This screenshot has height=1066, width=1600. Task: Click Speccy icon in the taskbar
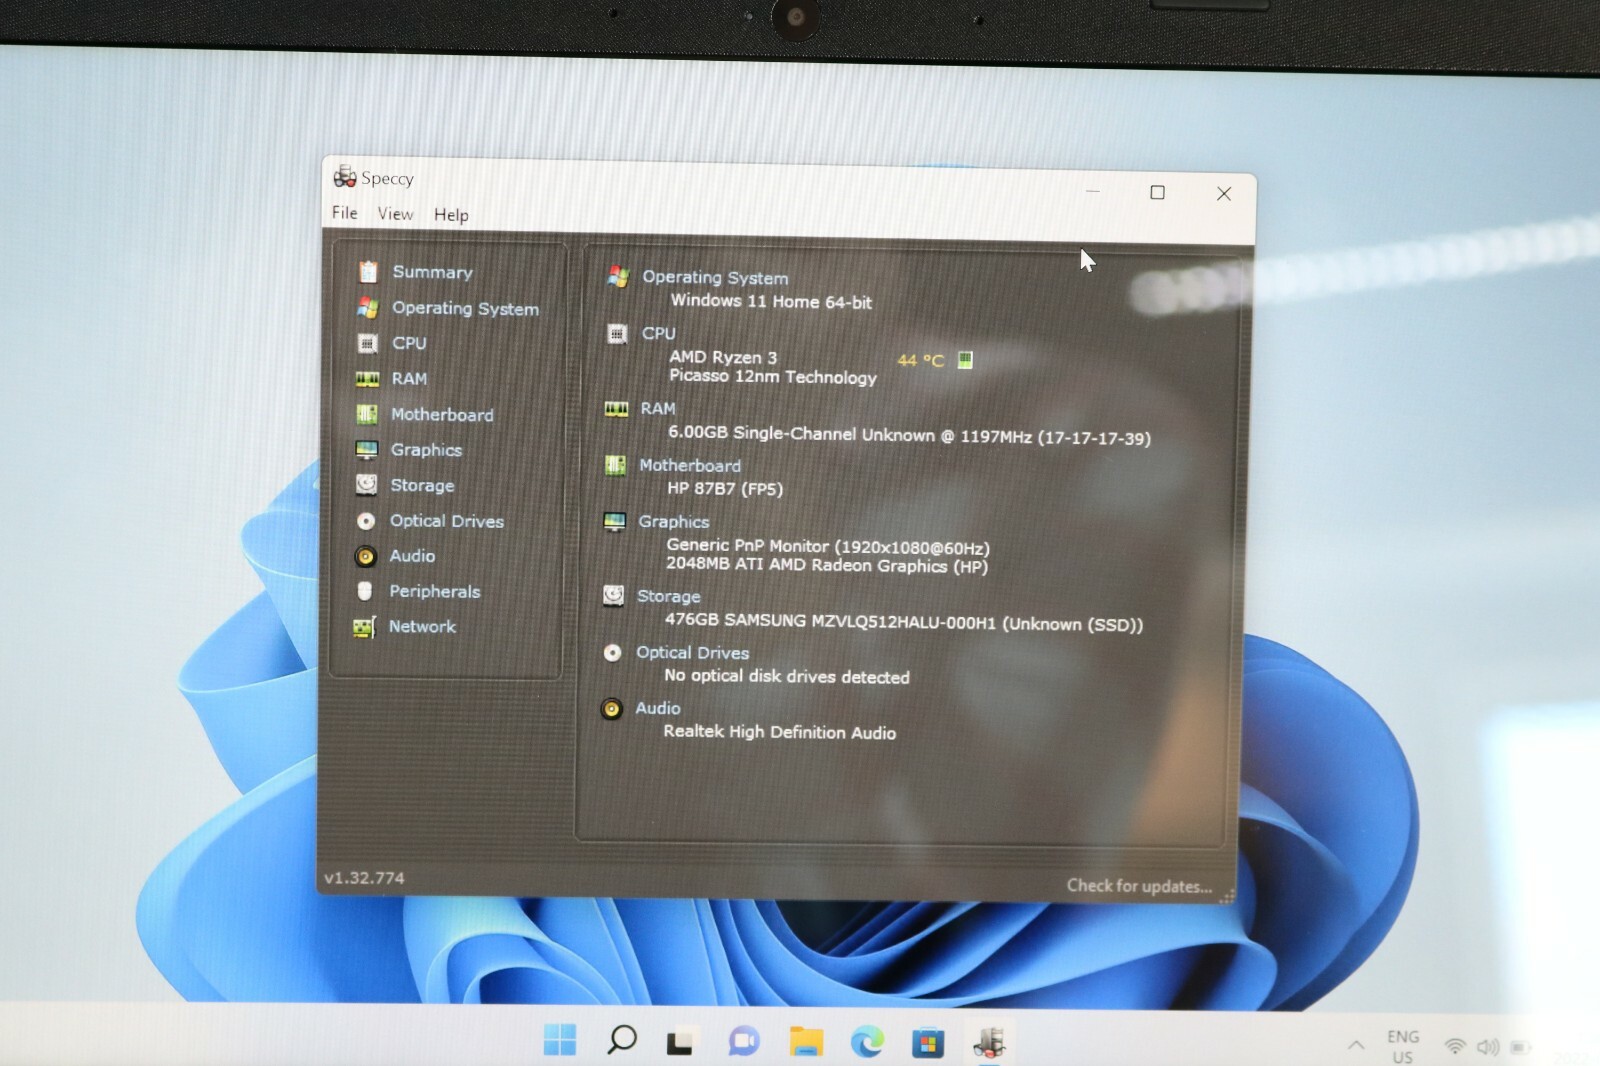[989, 1042]
